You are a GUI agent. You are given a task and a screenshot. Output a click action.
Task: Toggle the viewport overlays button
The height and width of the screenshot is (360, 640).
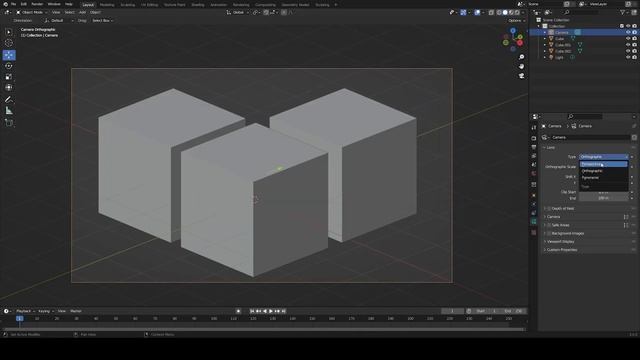(x=477, y=13)
